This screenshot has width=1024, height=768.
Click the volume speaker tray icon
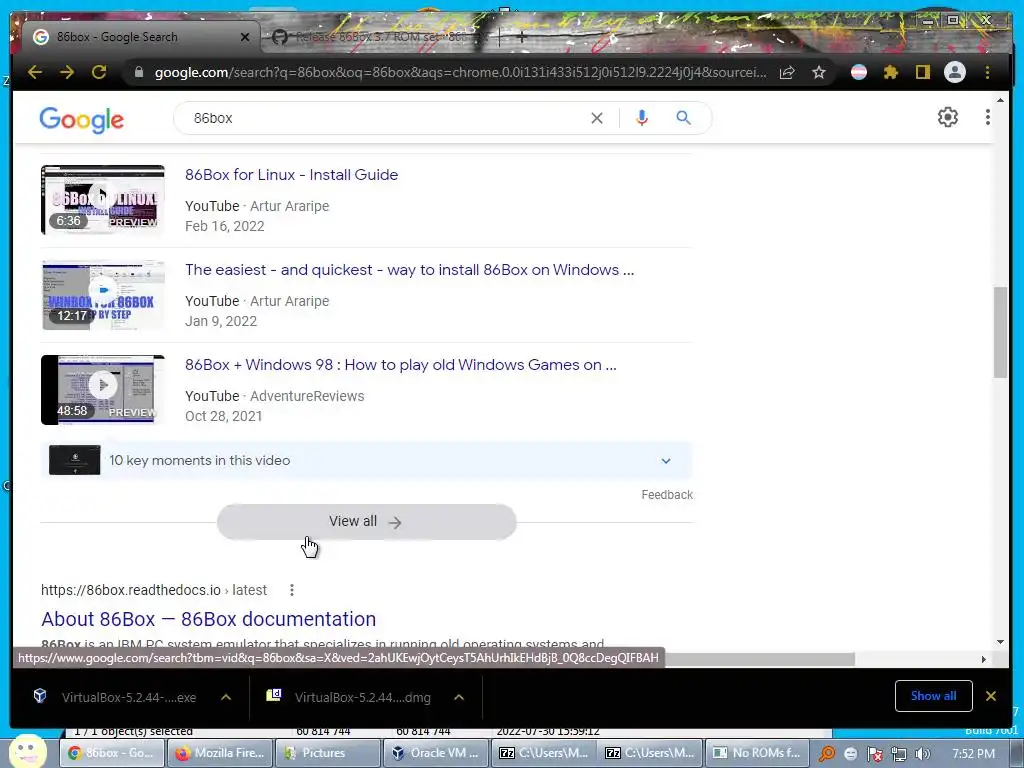(x=923, y=754)
